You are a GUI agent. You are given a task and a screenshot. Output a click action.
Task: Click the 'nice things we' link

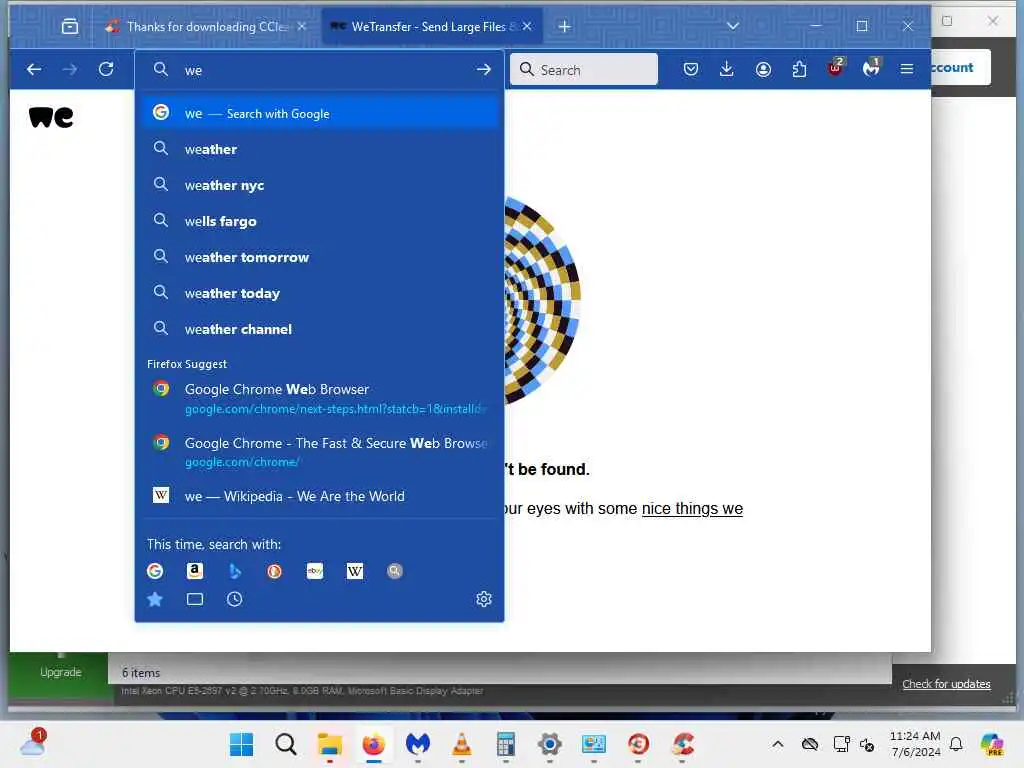(x=692, y=508)
